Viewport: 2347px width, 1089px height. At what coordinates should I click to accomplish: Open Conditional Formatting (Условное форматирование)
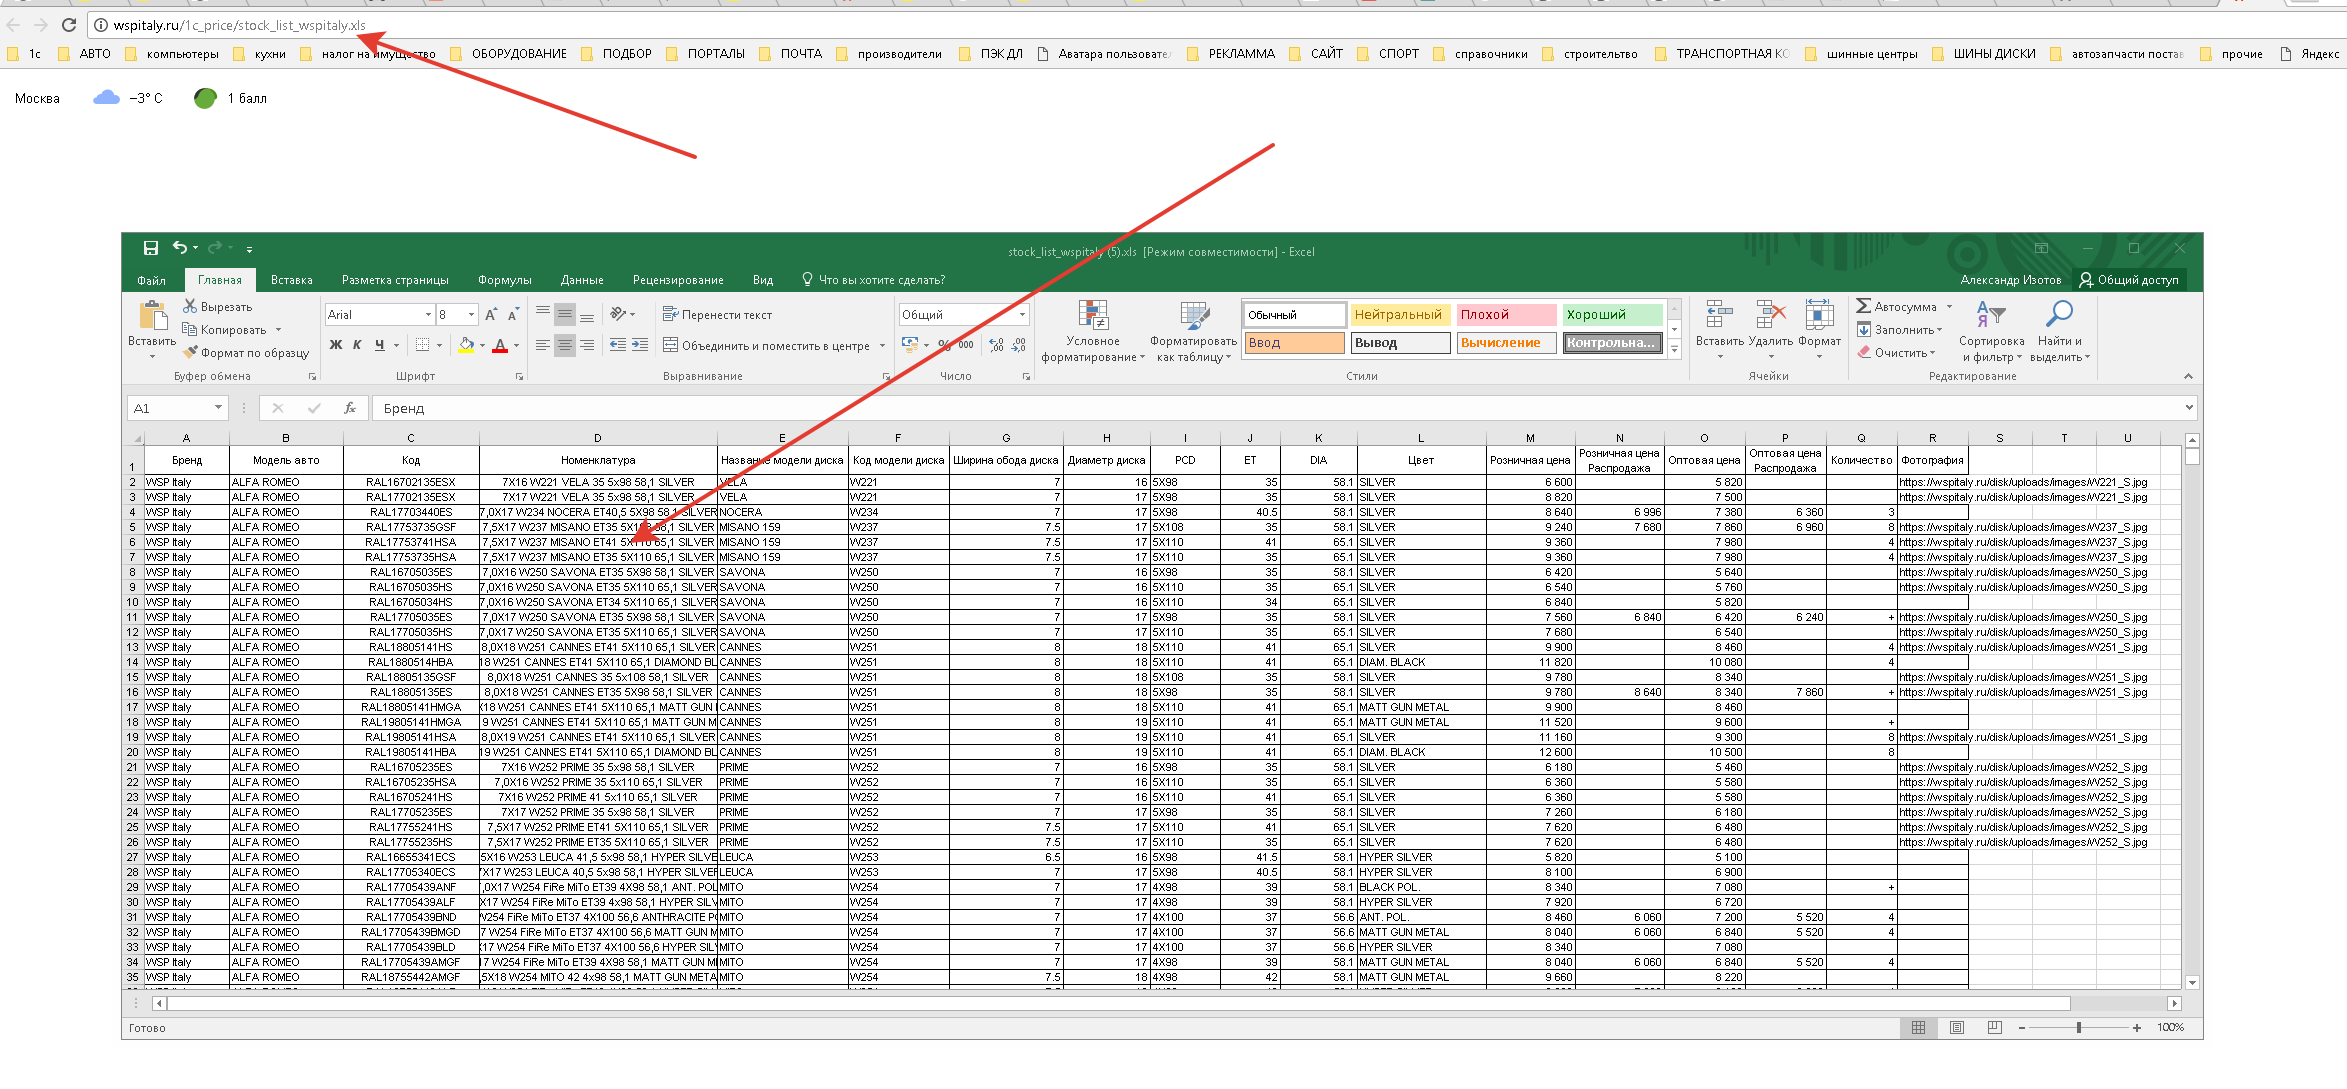pos(1092,331)
